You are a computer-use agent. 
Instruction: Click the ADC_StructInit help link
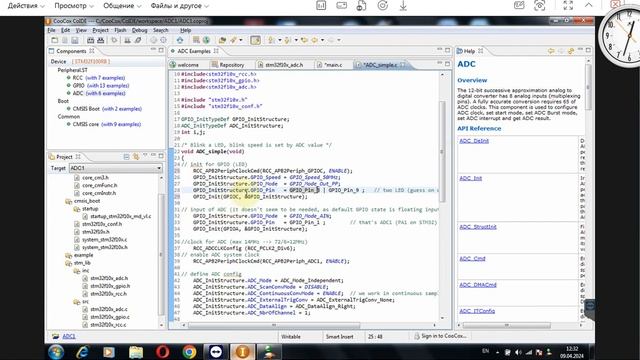pos(478,227)
